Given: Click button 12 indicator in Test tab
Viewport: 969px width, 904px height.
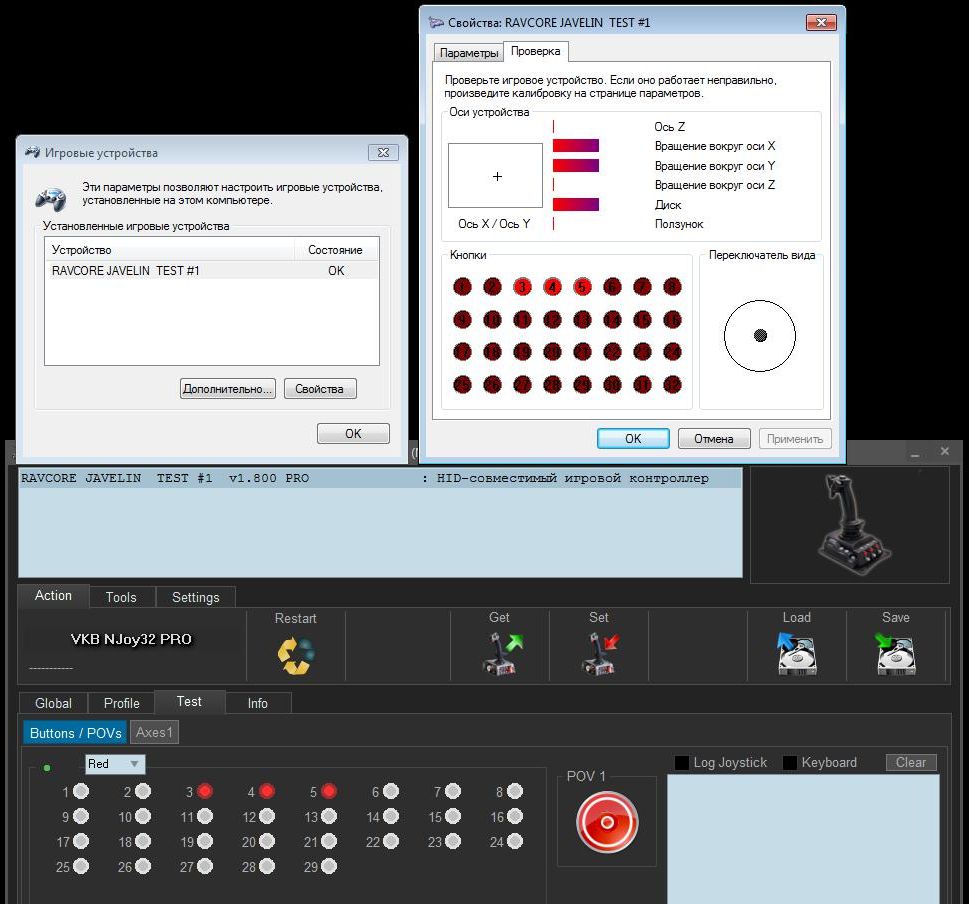Looking at the screenshot, I should click(266, 817).
